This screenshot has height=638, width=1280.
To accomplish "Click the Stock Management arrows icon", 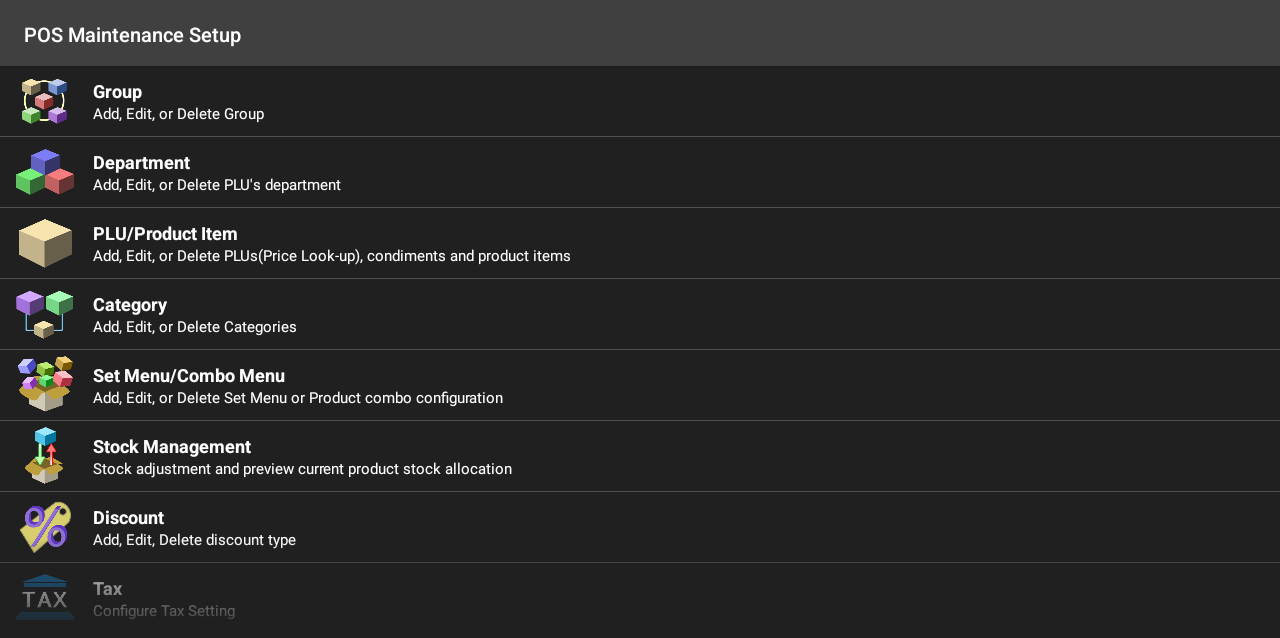I will 45,456.
